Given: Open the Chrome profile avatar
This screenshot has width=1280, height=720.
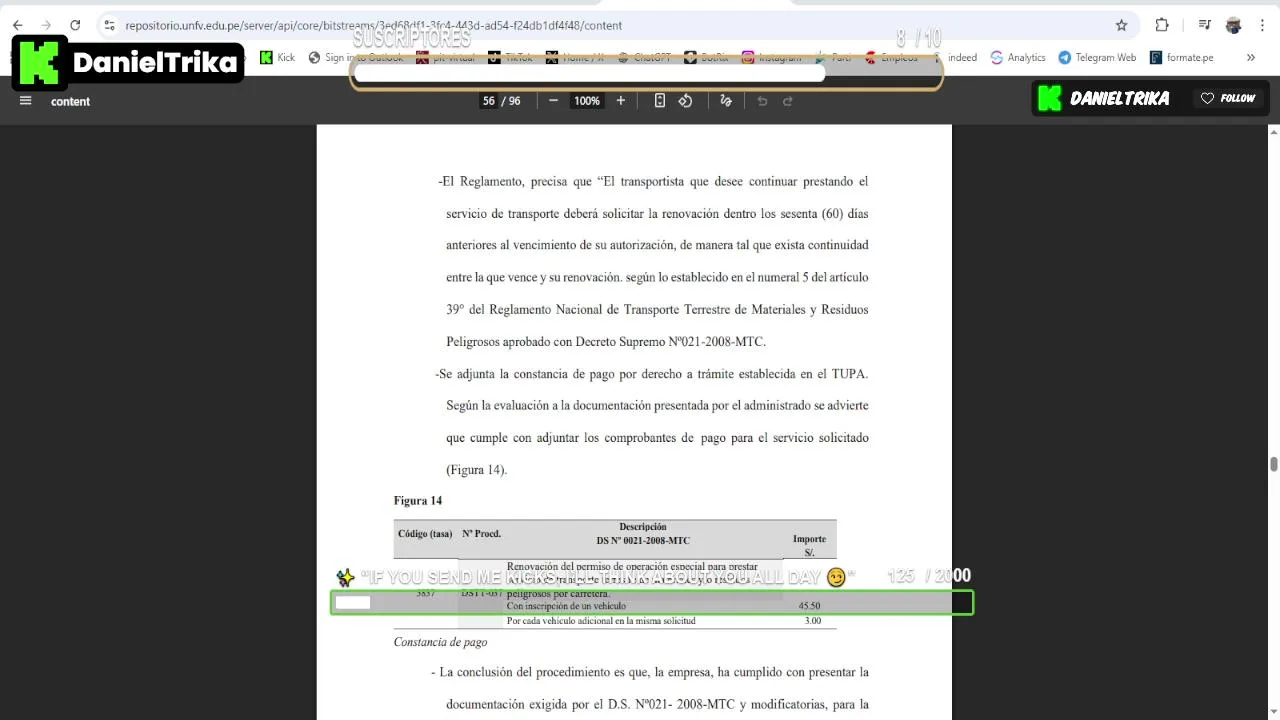Looking at the screenshot, I should [1233, 25].
